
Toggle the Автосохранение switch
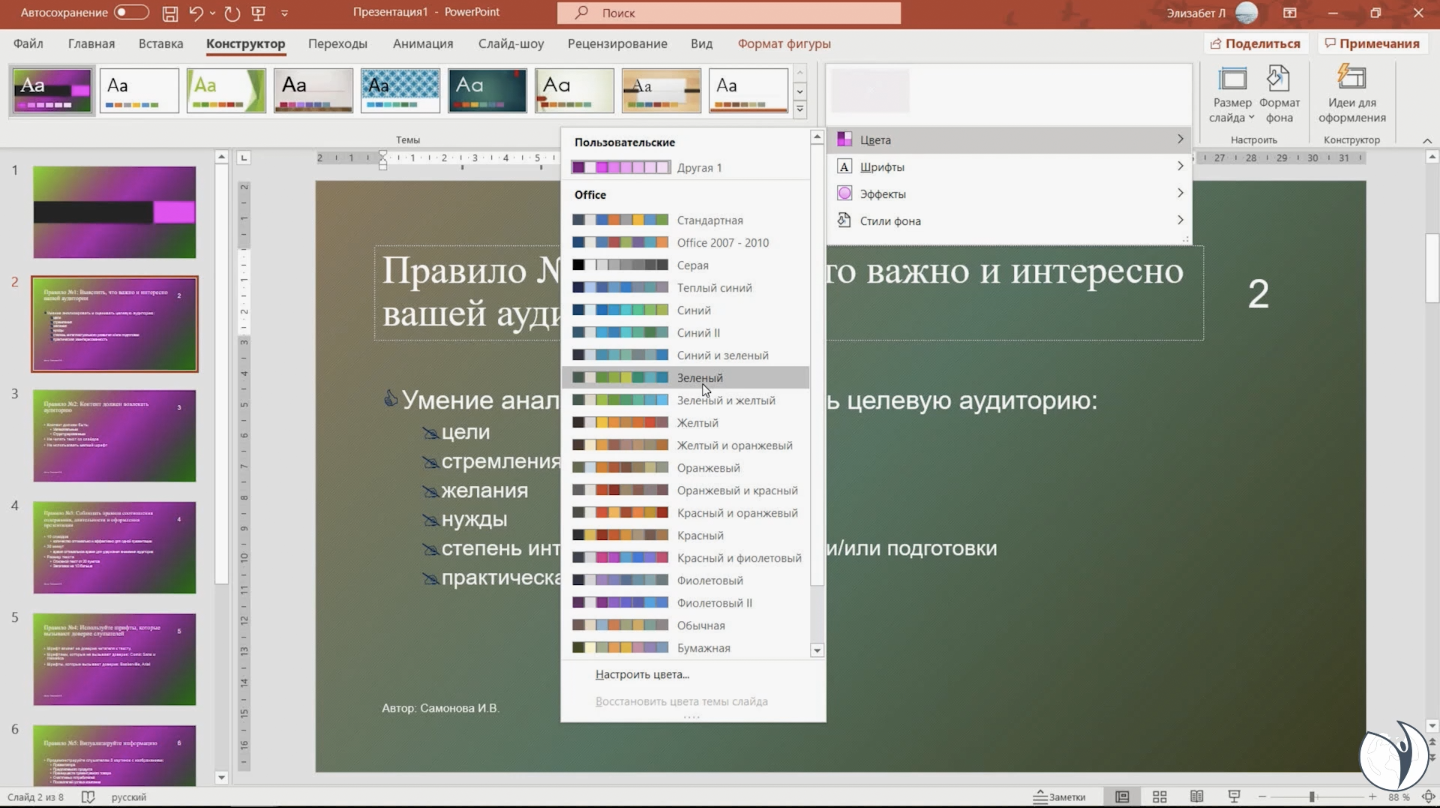(x=131, y=13)
